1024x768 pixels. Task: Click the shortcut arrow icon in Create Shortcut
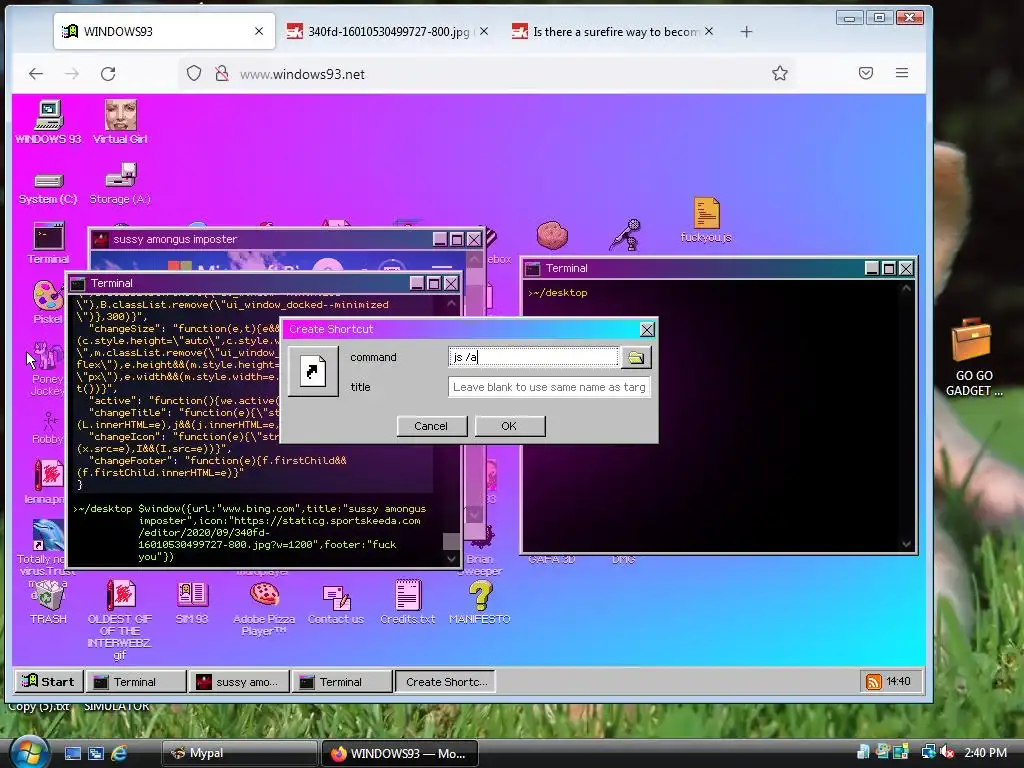click(x=313, y=372)
